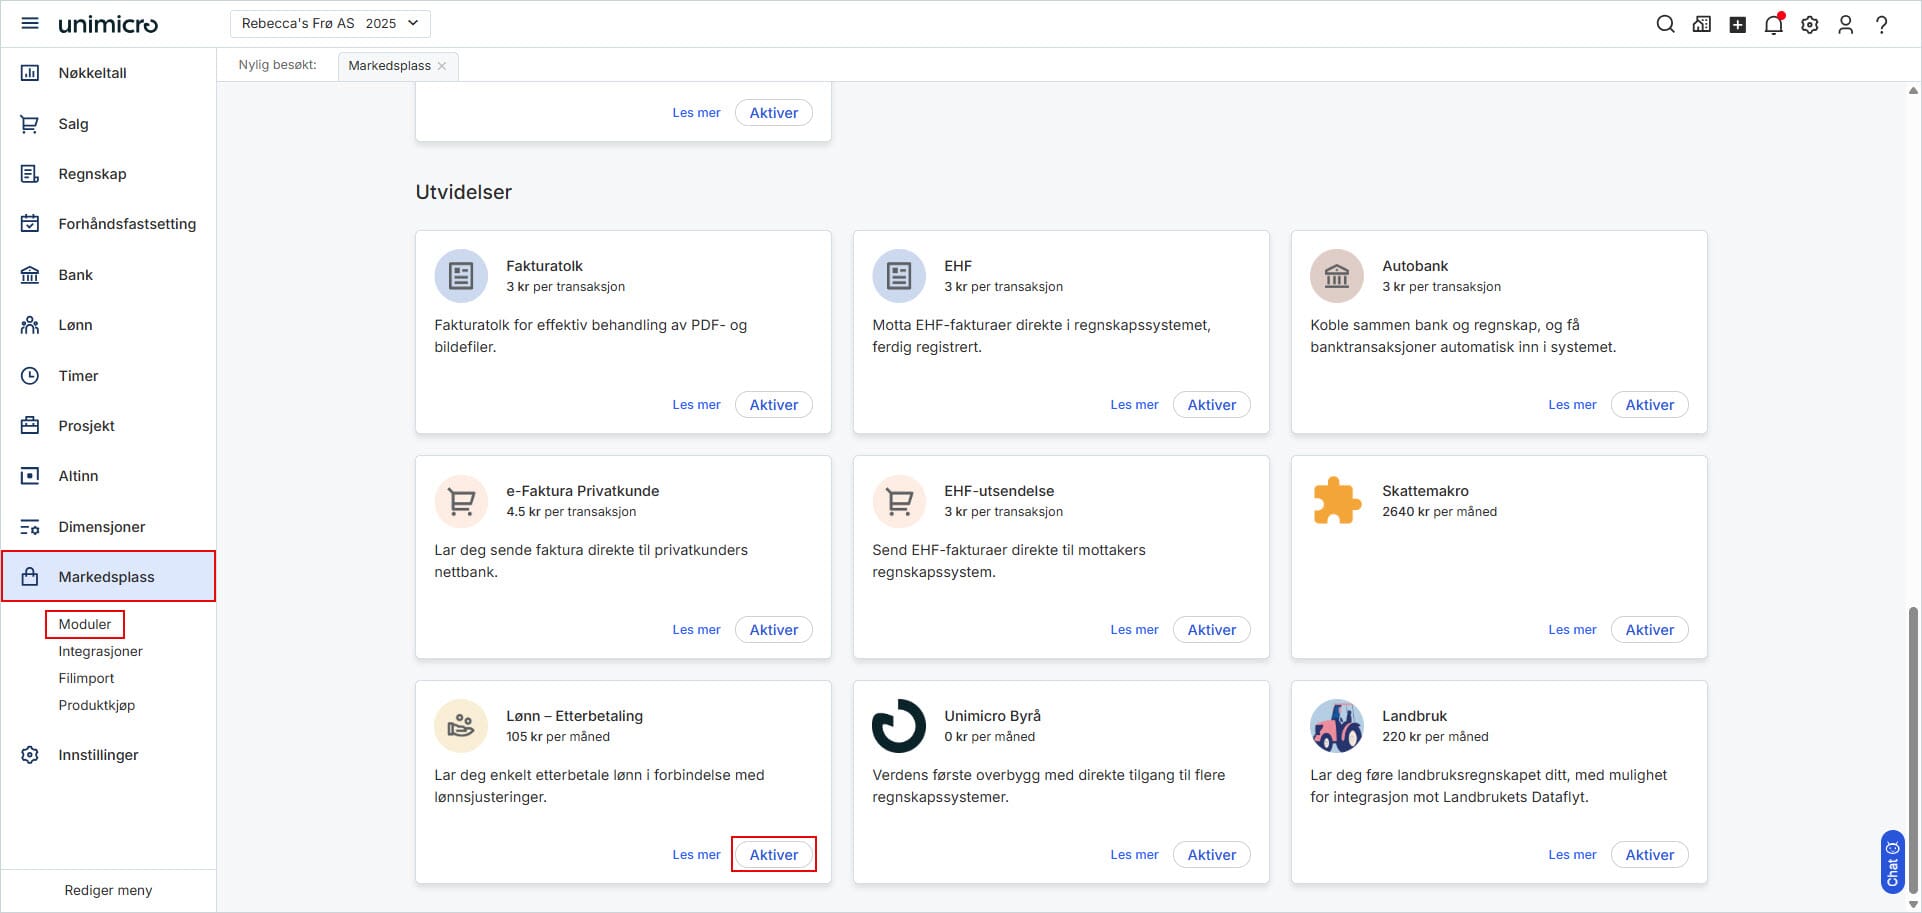Activate the Lønn – Etterbetaling module
Viewport: 1922px width, 913px height.
click(773, 855)
